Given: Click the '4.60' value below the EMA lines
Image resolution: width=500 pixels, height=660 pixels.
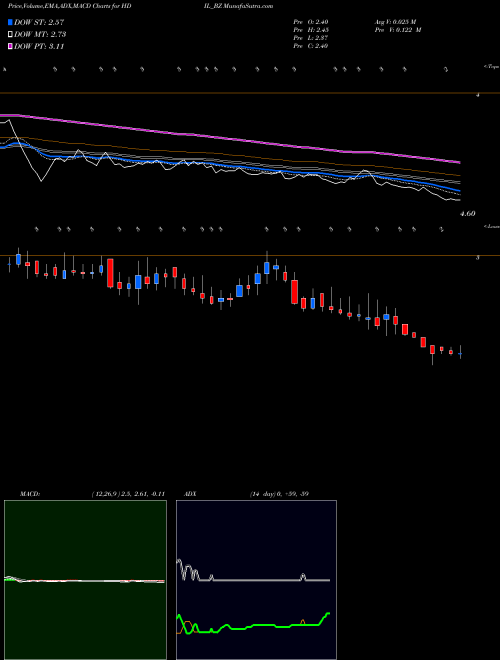Looking at the screenshot, I should [468, 214].
